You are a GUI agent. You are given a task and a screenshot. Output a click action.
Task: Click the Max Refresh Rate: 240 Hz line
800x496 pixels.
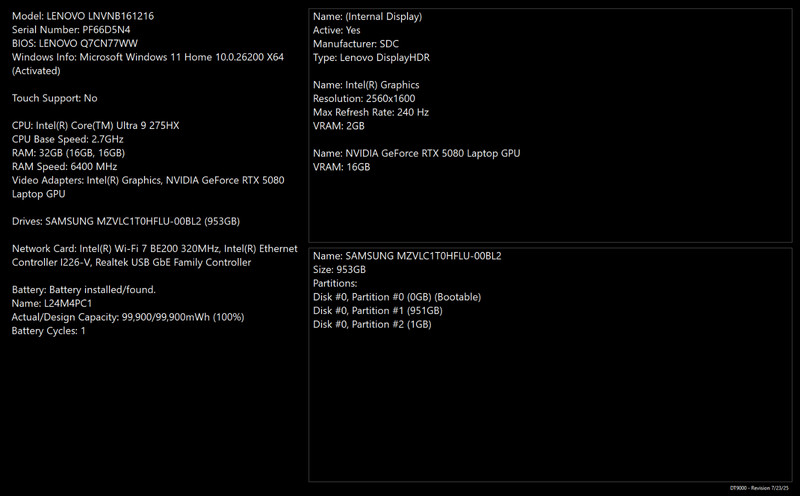(371, 112)
